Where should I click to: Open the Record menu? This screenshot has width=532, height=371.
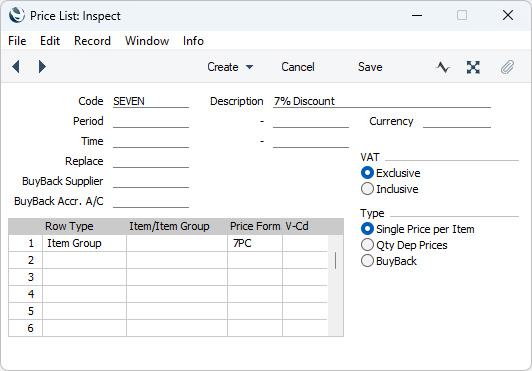(92, 41)
